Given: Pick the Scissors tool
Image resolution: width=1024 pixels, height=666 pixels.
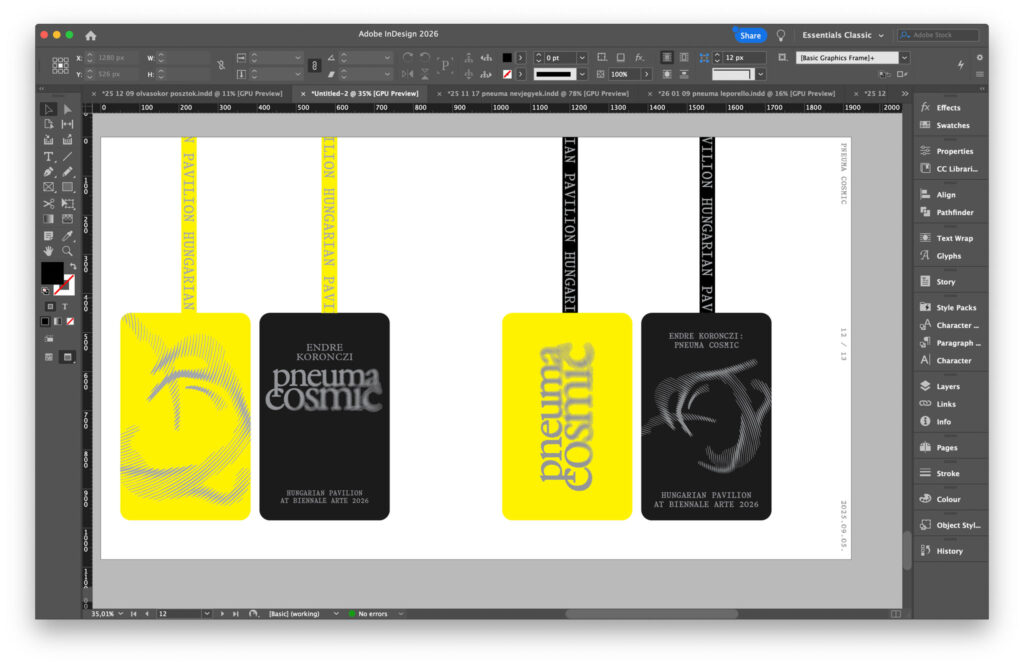Looking at the screenshot, I should 48,203.
